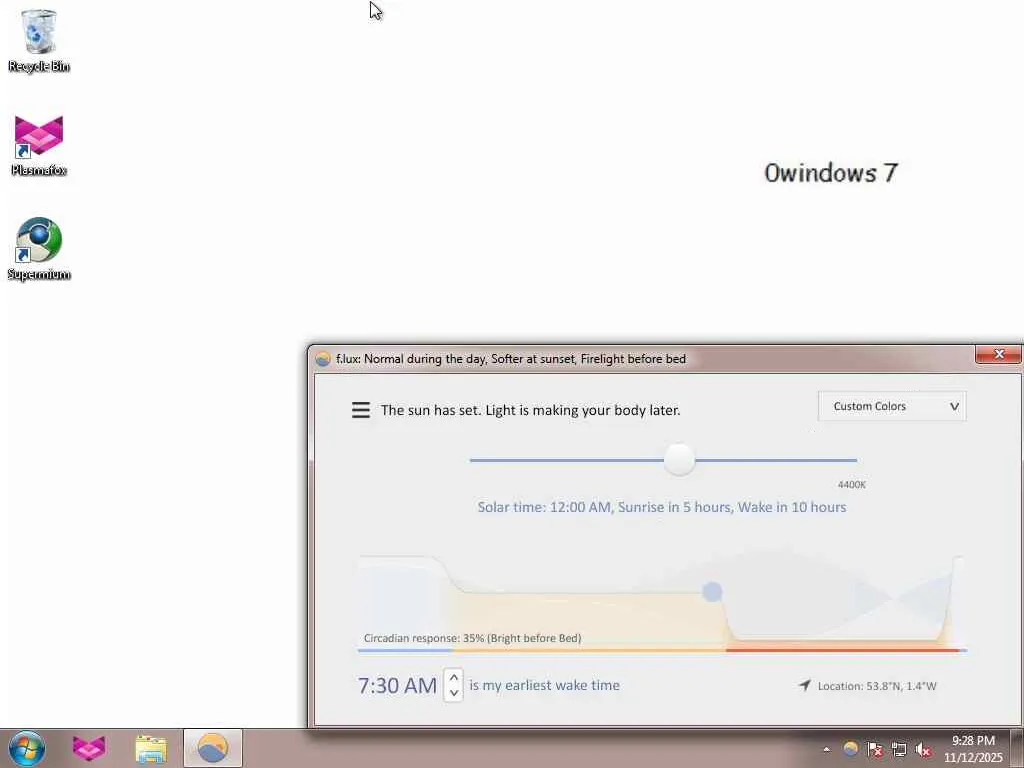Open the Custom Colors dropdown
This screenshot has height=768, width=1024.
pos(892,406)
